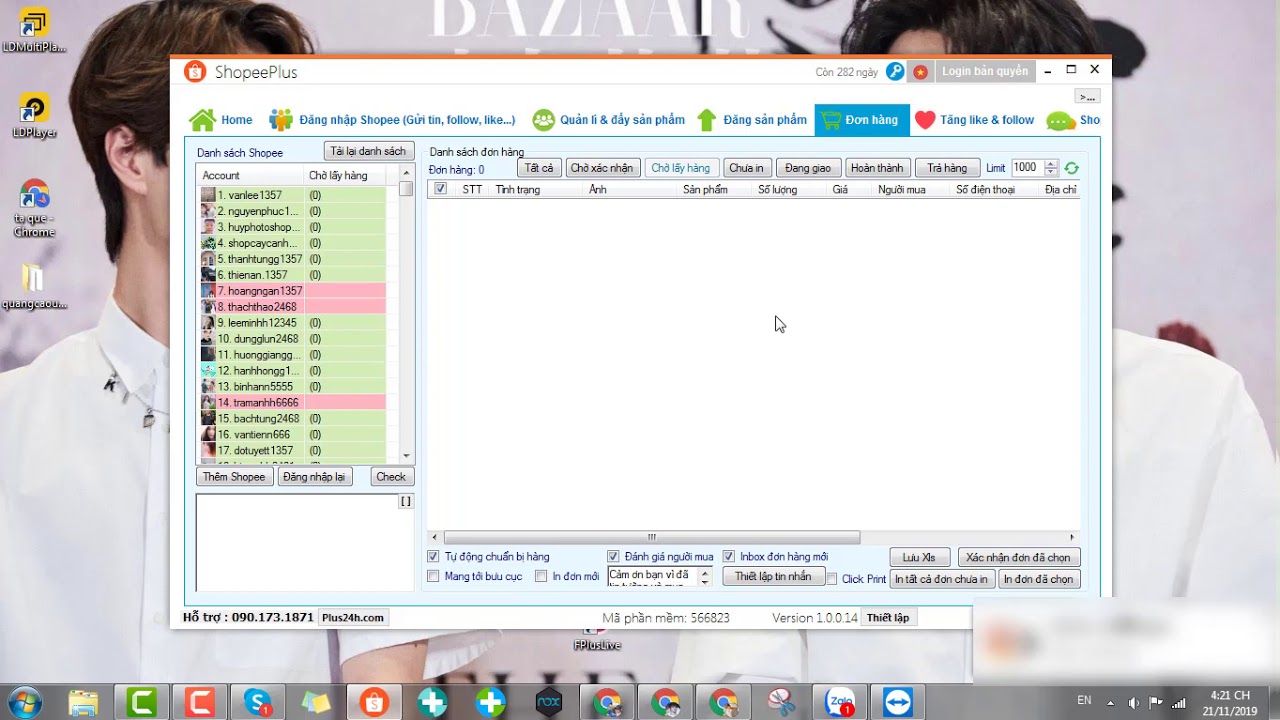
Task: Click the volume icon in system tray
Action: click(1133, 702)
